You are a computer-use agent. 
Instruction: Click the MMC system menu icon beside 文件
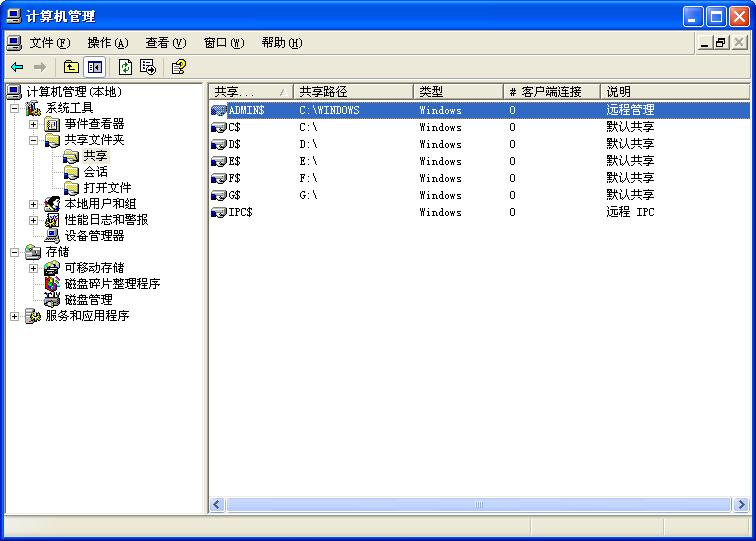[x=14, y=43]
